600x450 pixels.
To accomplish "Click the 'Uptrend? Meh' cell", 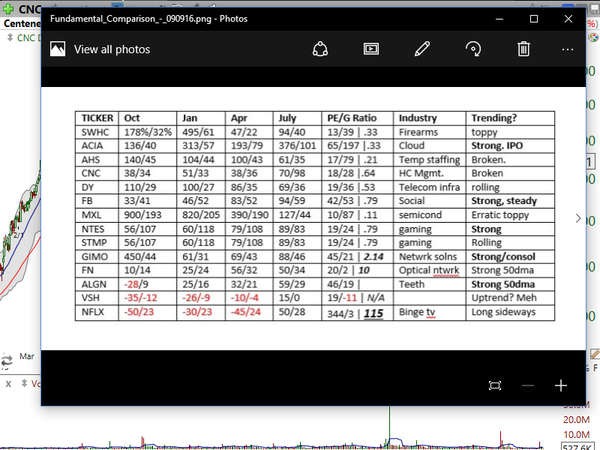I will pos(510,298).
